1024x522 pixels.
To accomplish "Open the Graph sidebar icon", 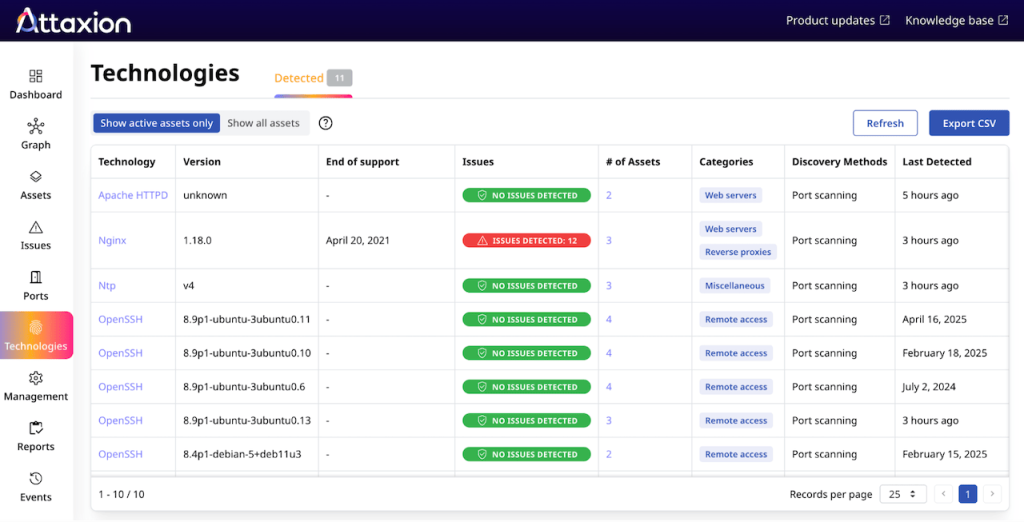I will pos(35,126).
